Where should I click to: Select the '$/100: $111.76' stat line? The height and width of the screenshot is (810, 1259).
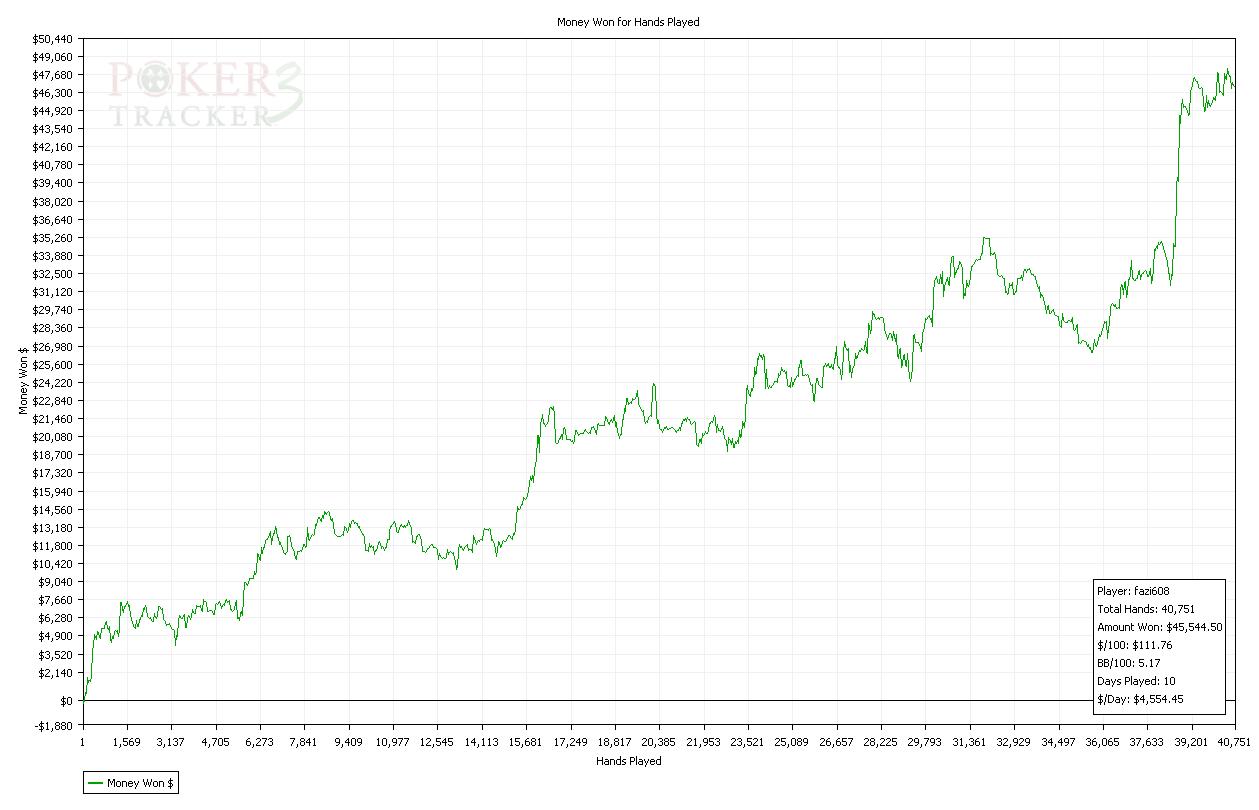pyautogui.click(x=1134, y=645)
